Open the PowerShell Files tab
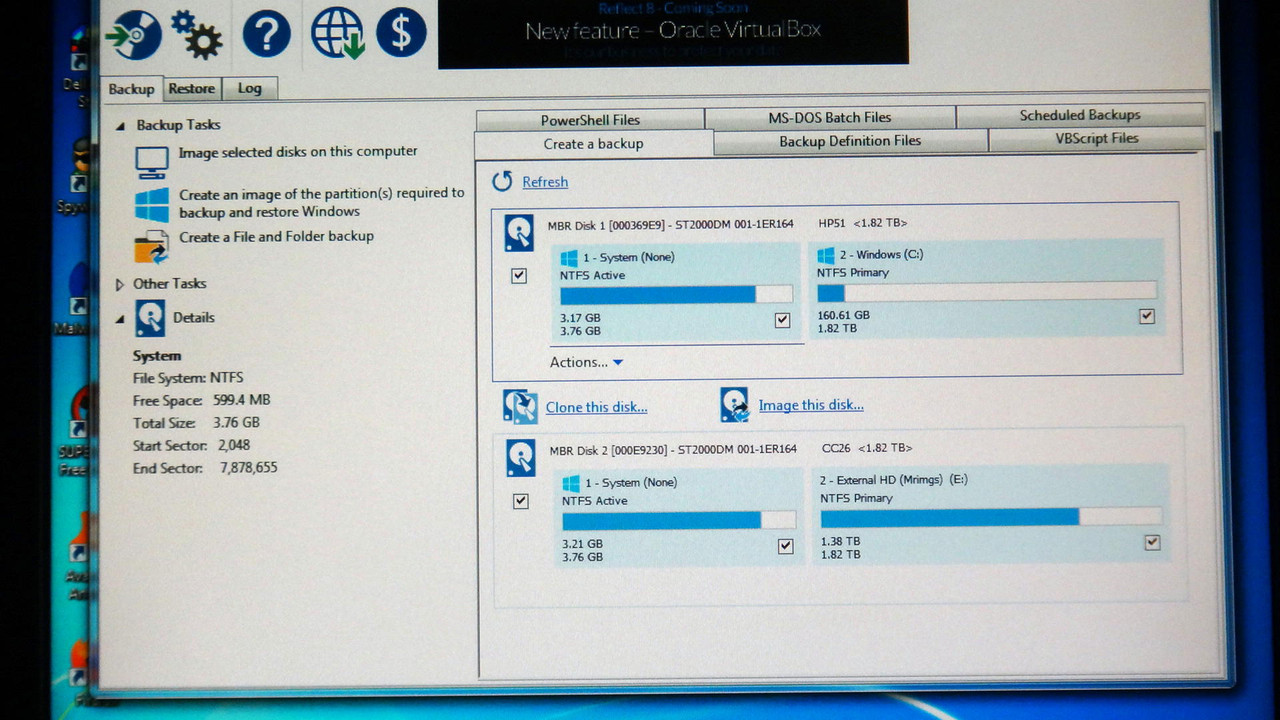 (x=590, y=120)
